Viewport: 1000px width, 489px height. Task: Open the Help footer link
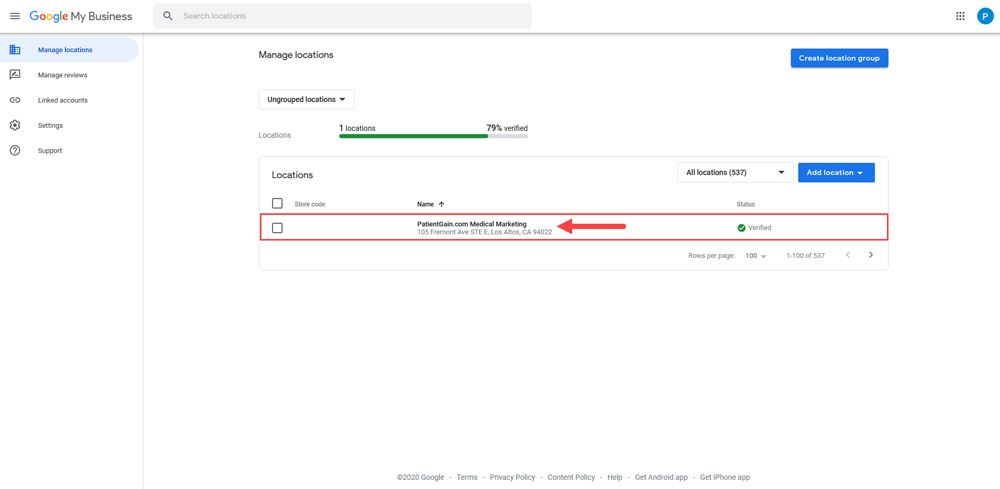point(615,477)
